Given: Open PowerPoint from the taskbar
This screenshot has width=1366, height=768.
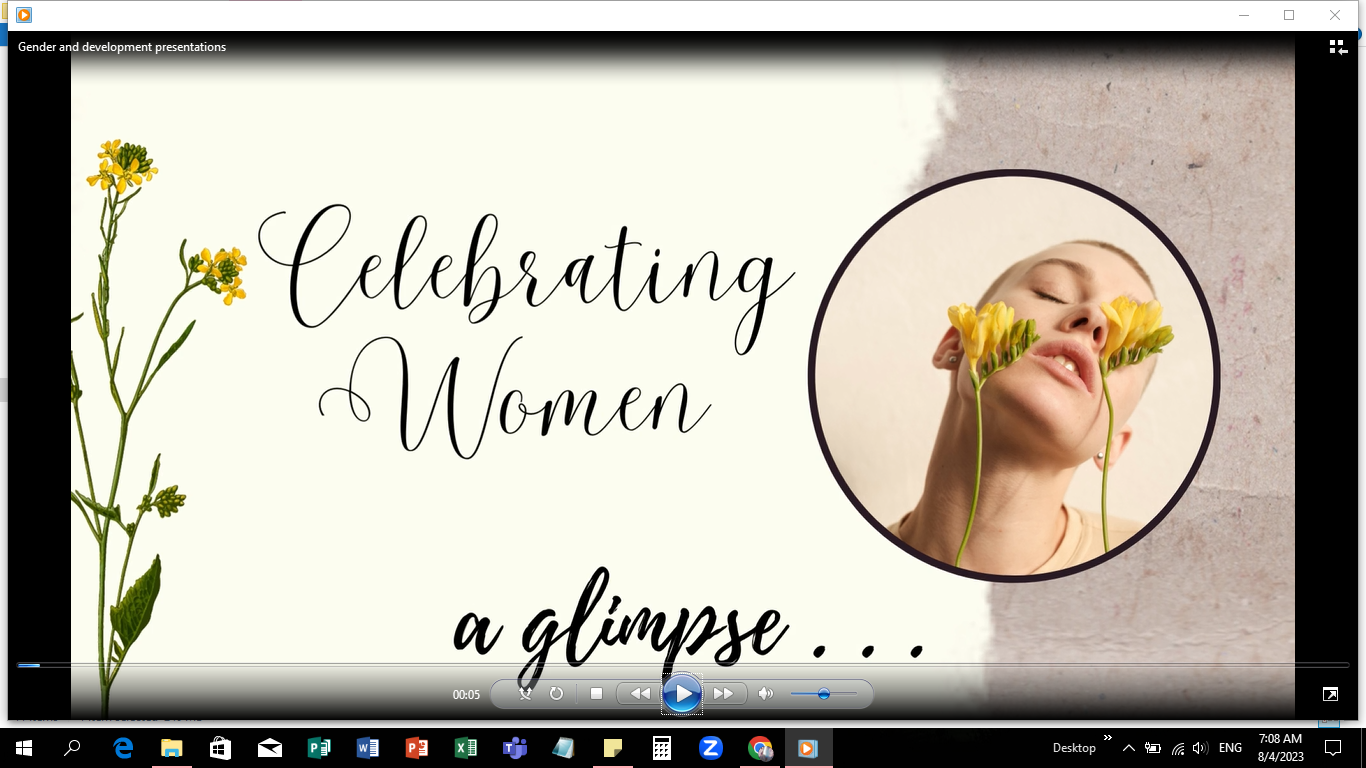Looking at the screenshot, I should pos(417,748).
